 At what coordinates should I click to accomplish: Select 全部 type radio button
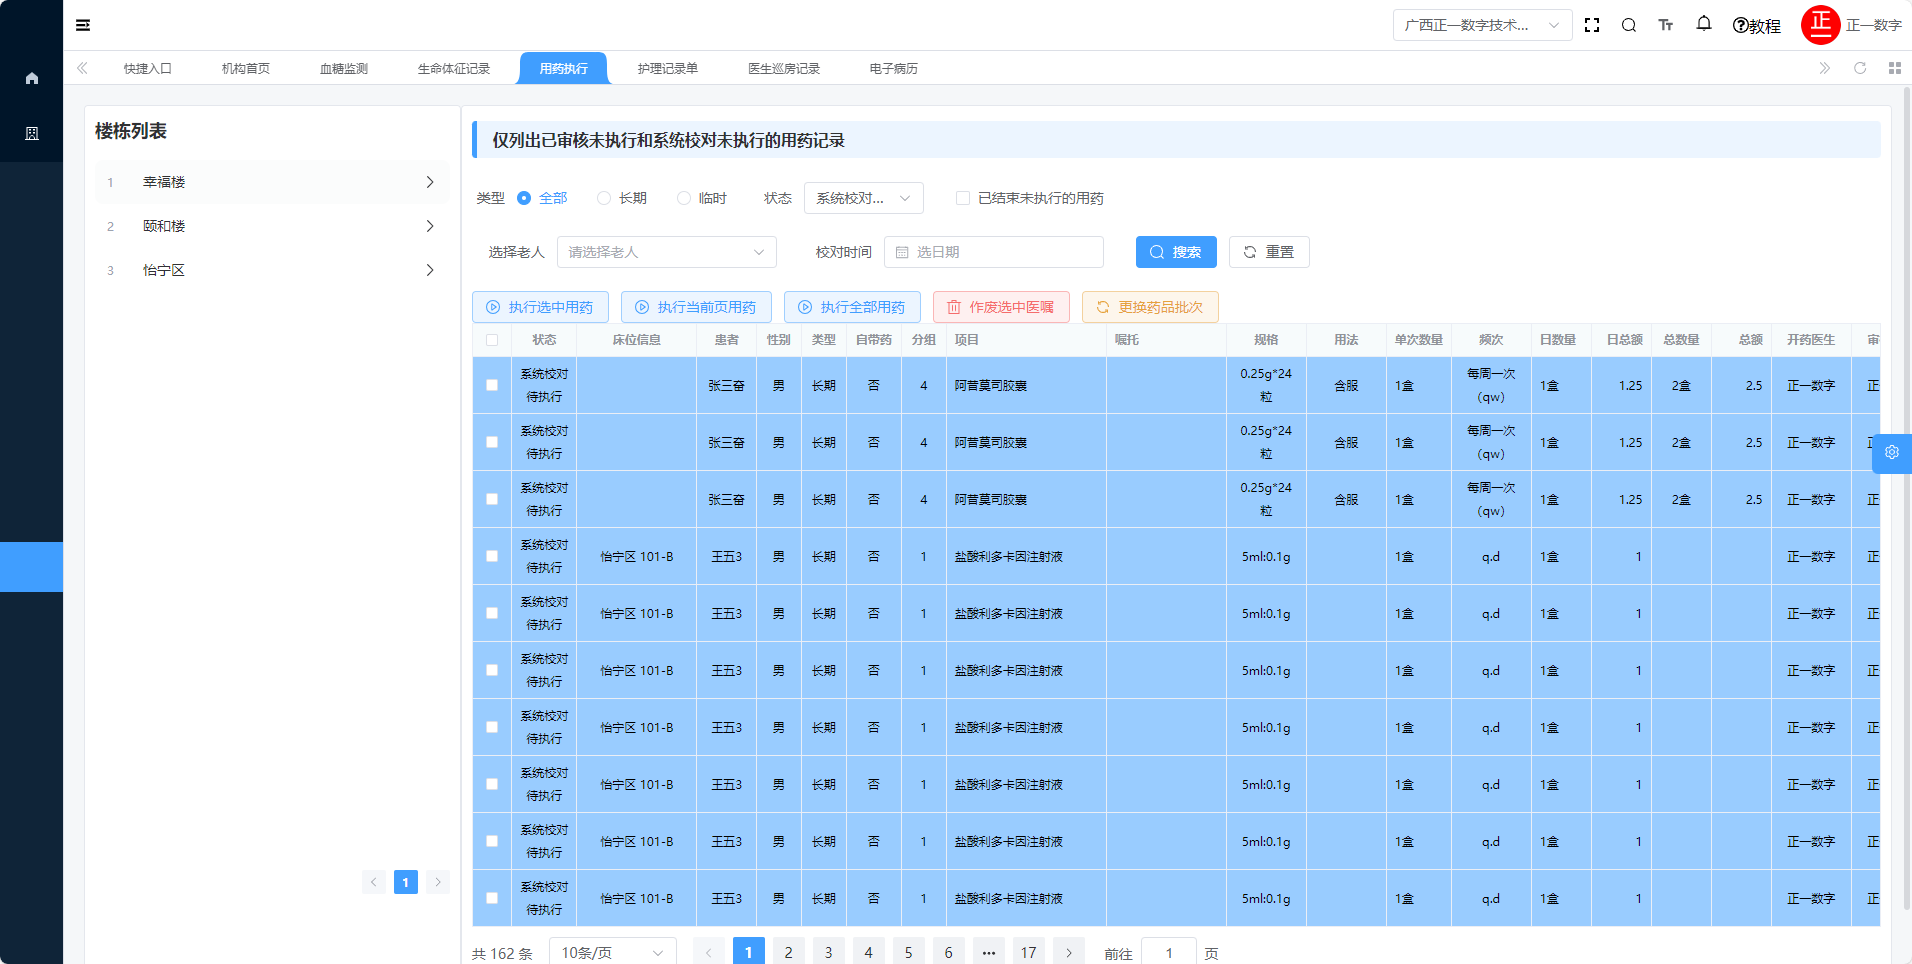point(524,198)
